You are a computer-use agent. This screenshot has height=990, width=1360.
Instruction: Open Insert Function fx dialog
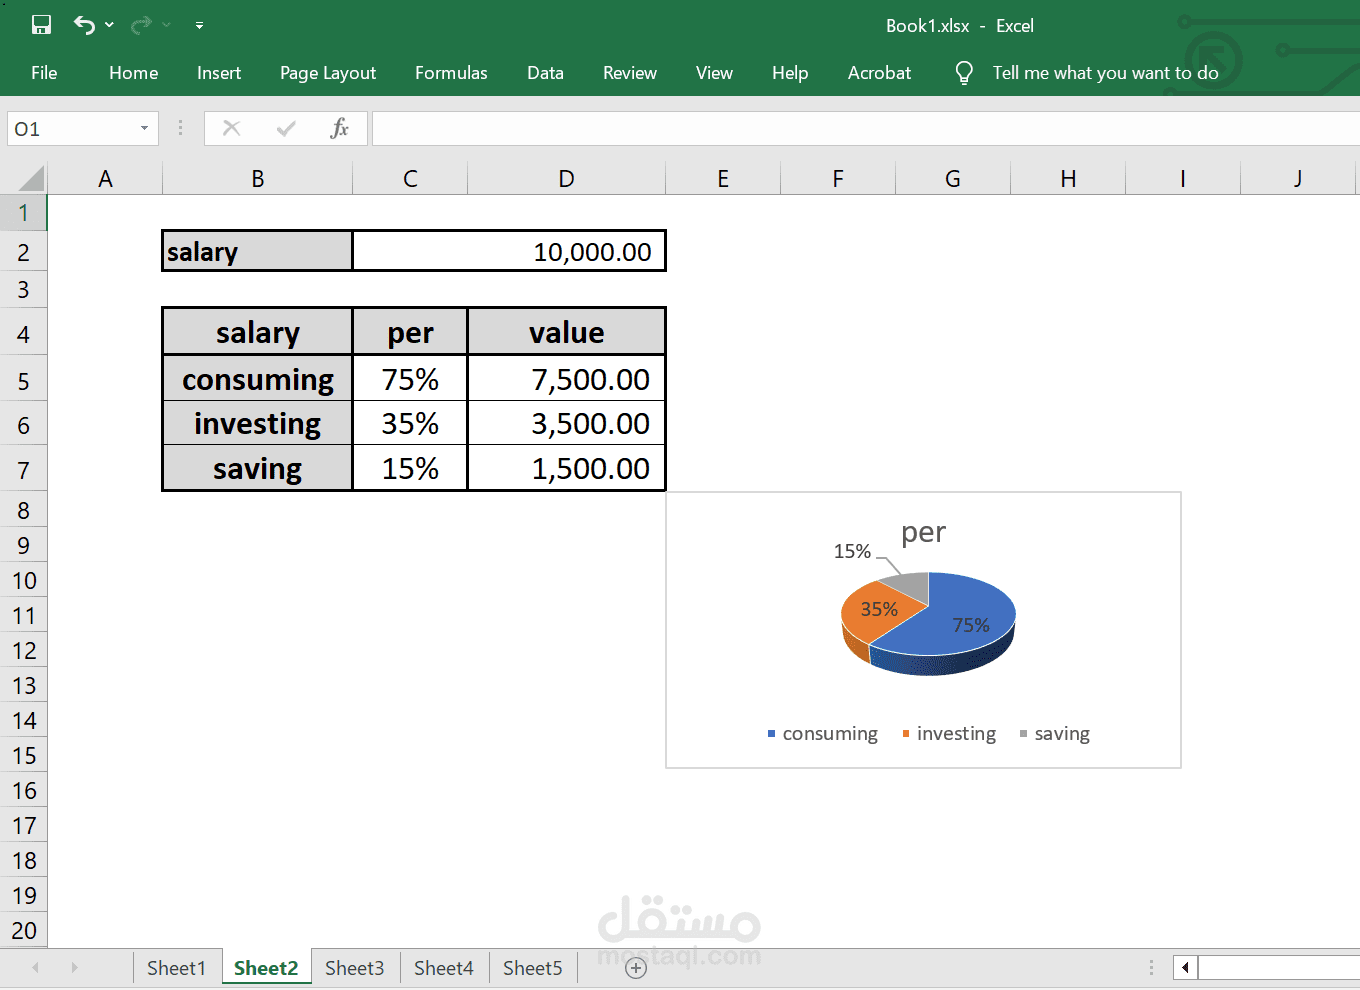(x=340, y=128)
